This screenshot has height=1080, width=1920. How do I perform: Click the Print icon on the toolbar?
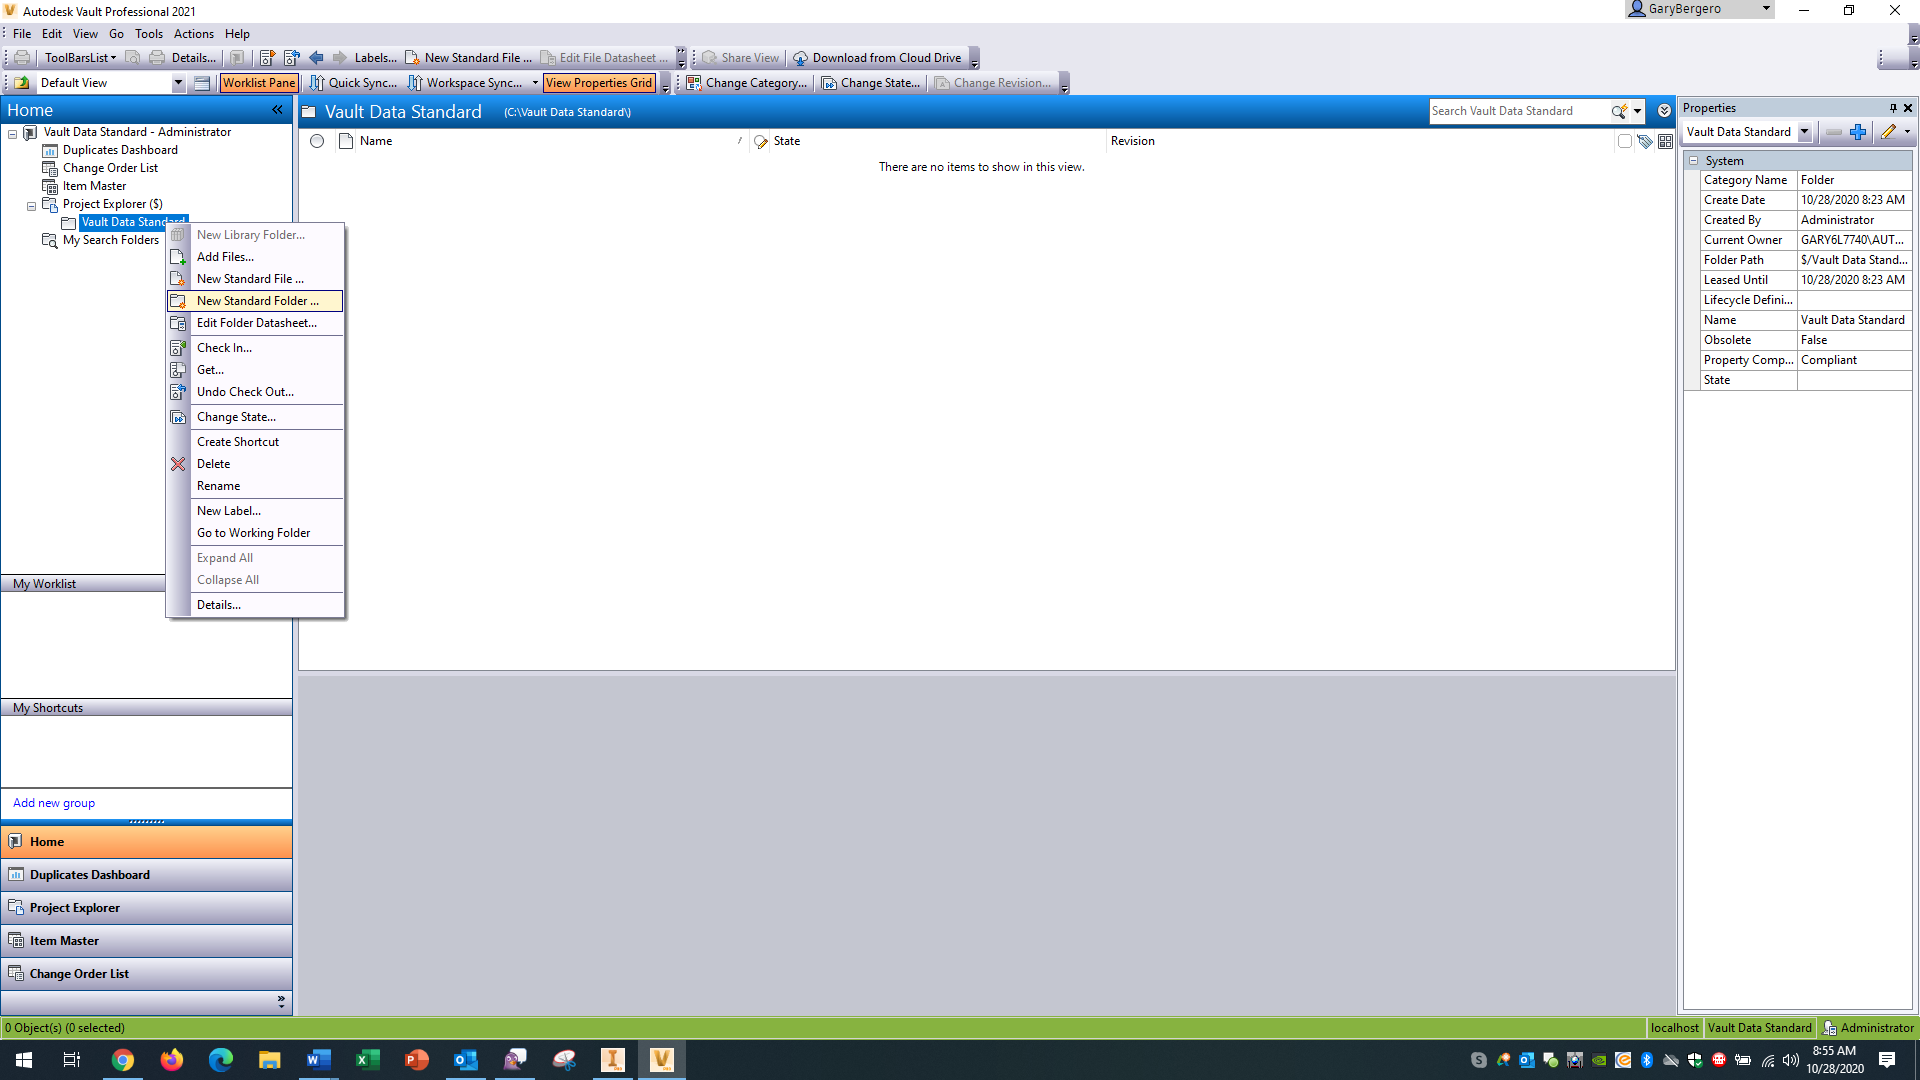pos(20,57)
